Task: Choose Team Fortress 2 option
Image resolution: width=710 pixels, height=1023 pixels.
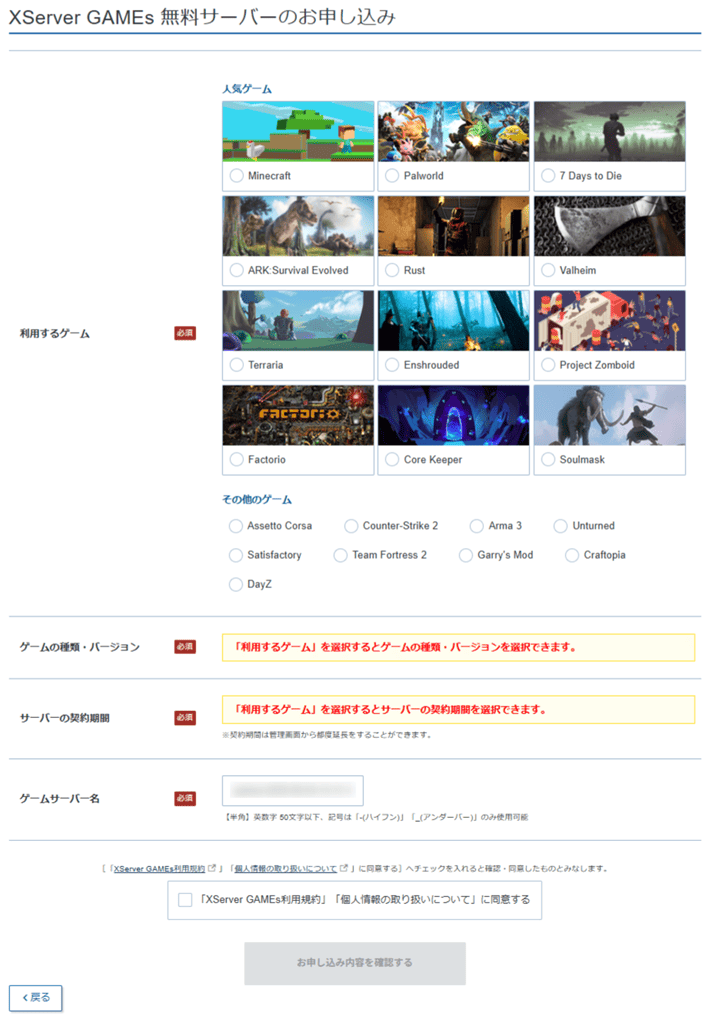Action: click(x=341, y=555)
